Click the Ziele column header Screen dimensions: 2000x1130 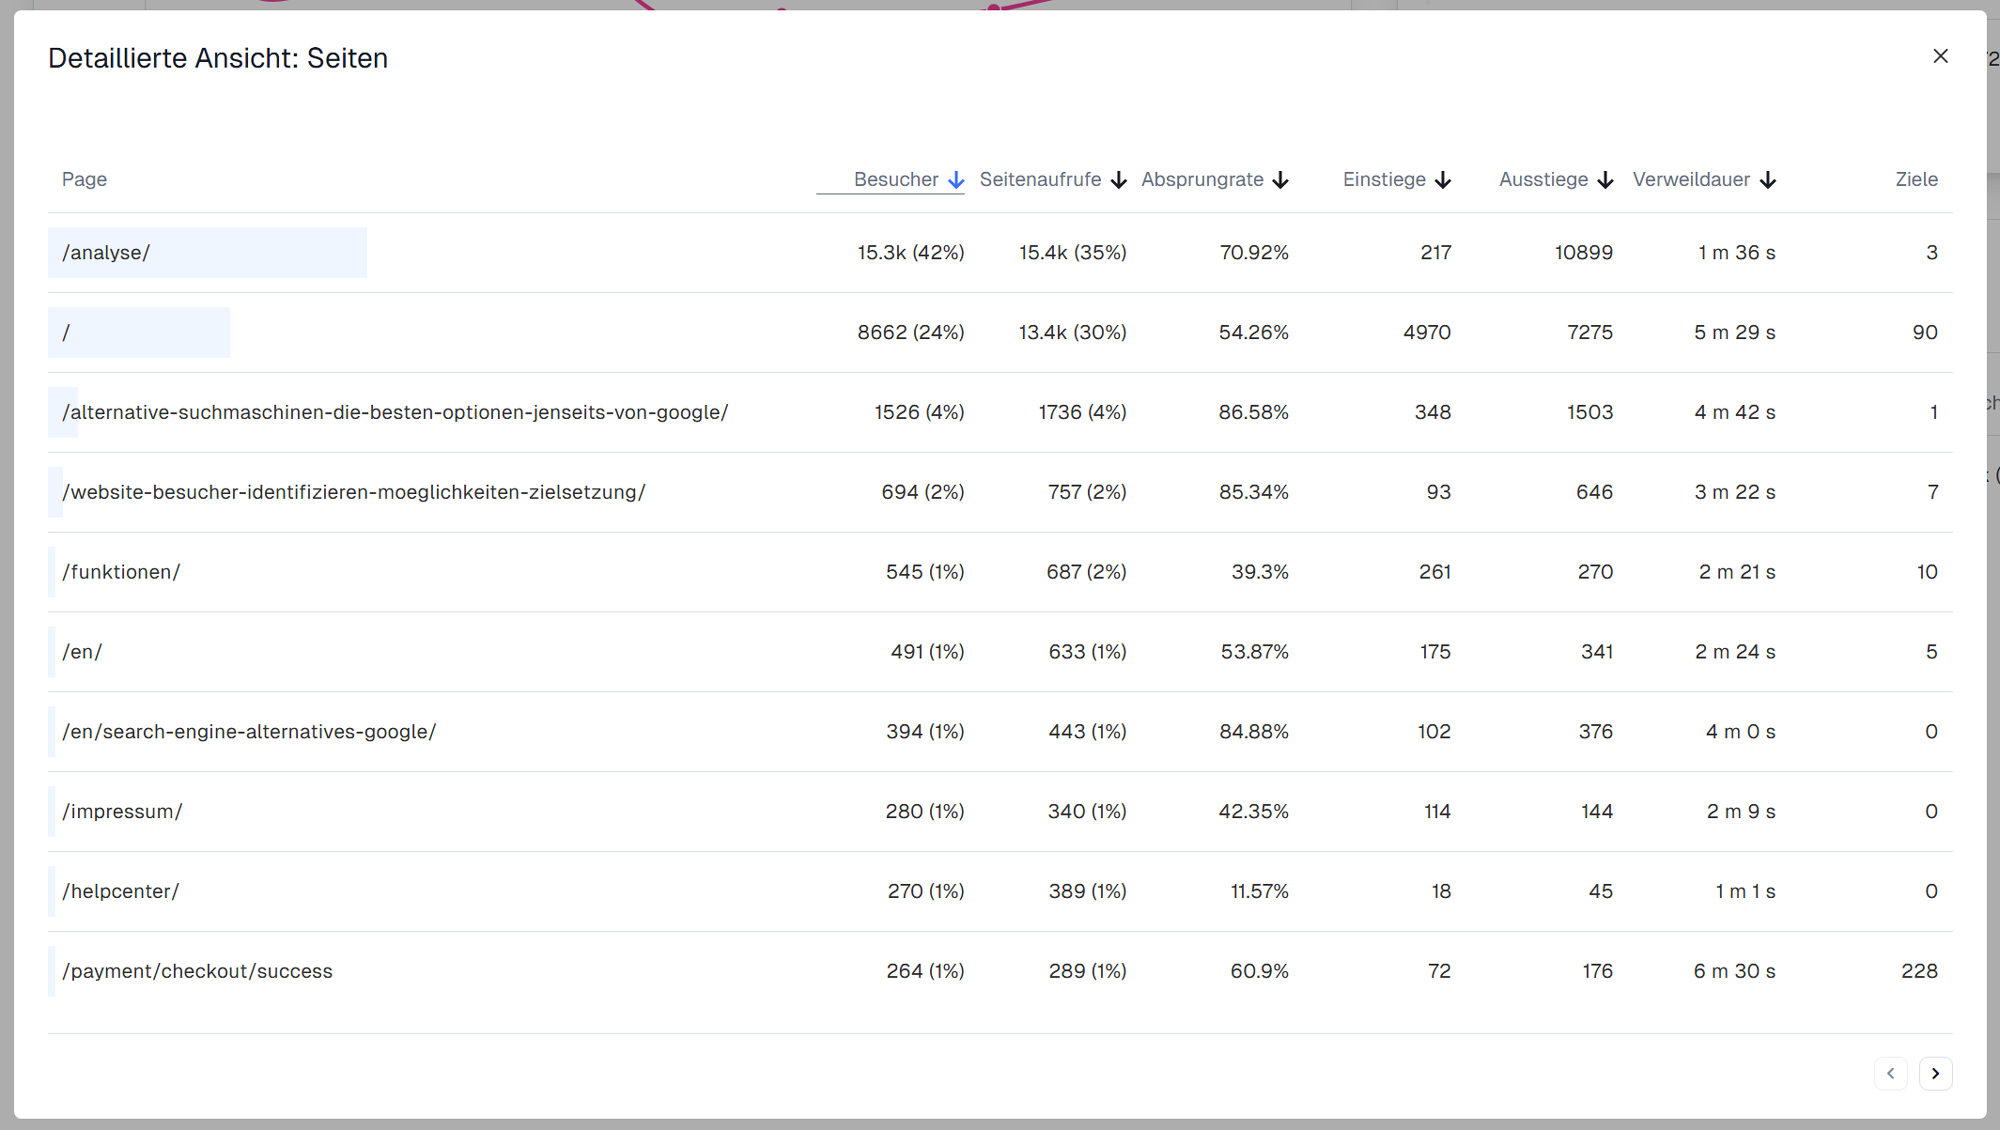1916,180
